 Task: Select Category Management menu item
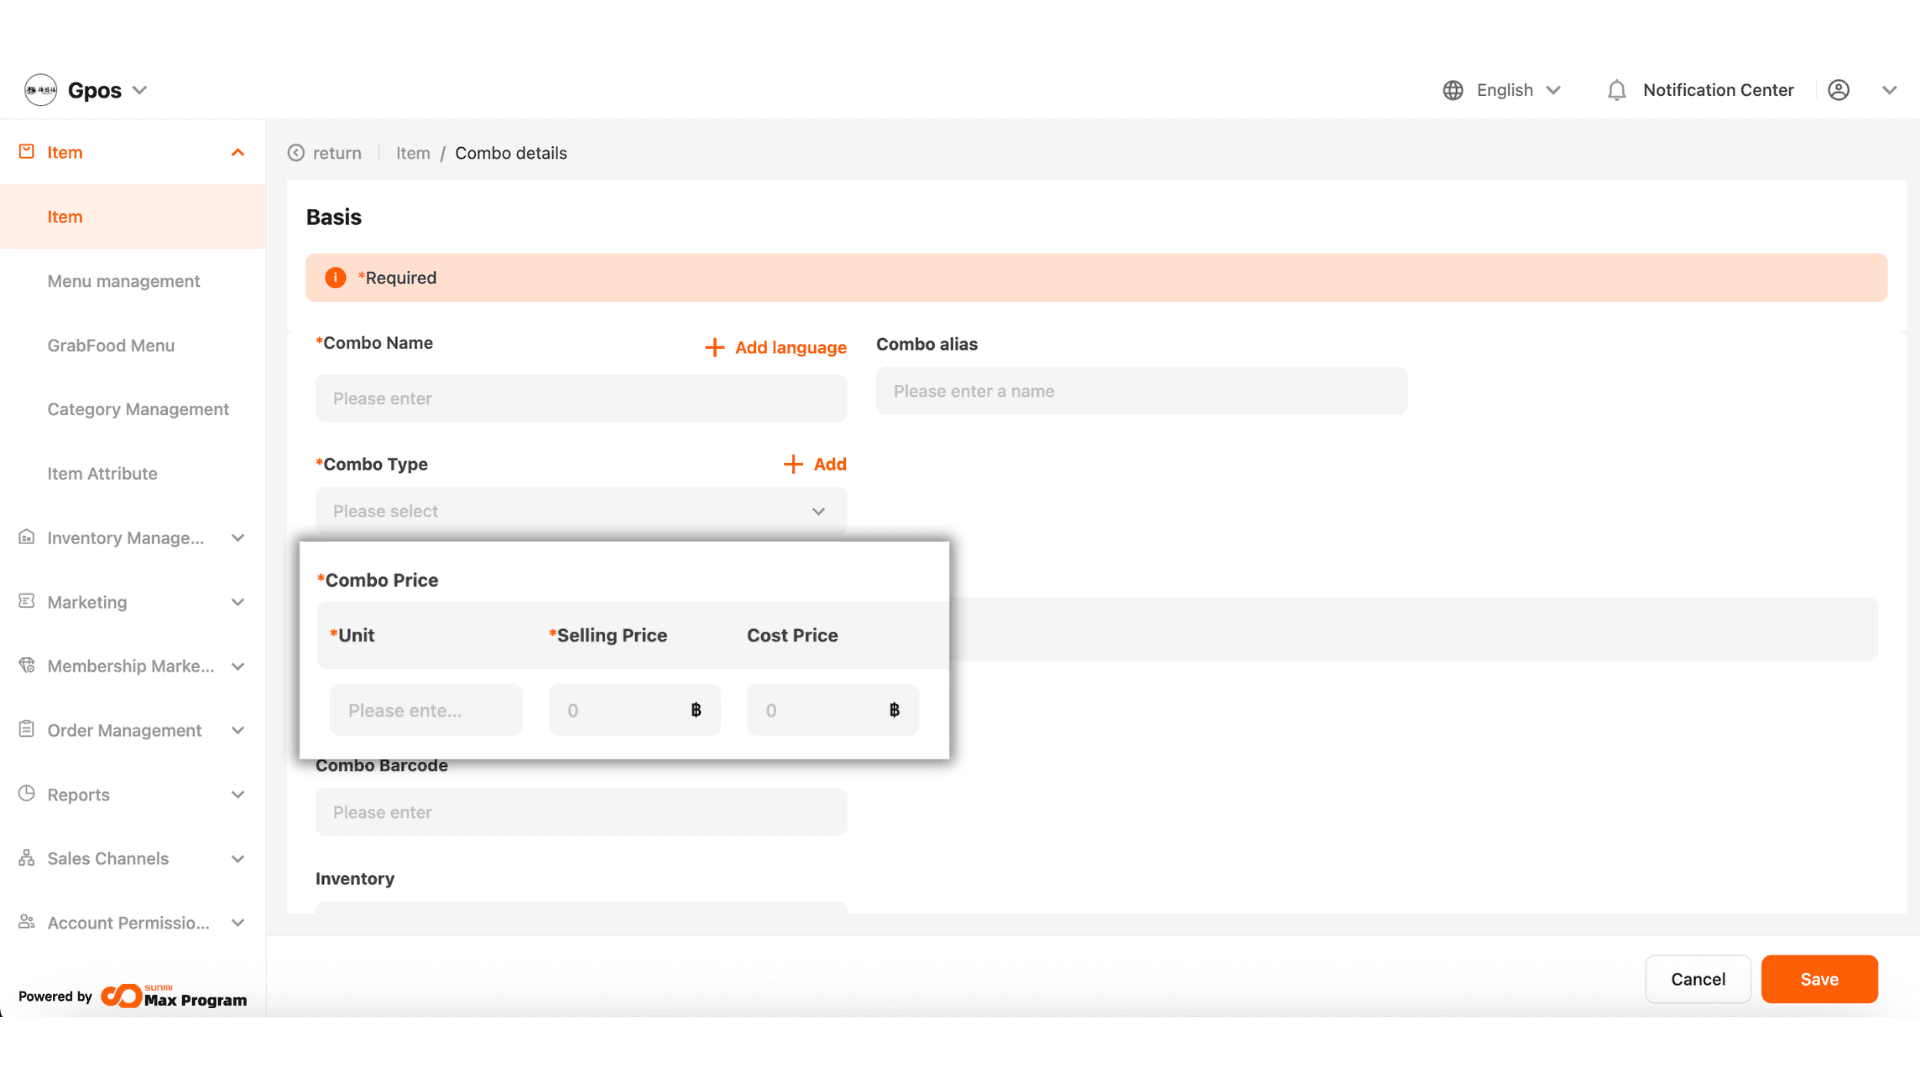[138, 409]
